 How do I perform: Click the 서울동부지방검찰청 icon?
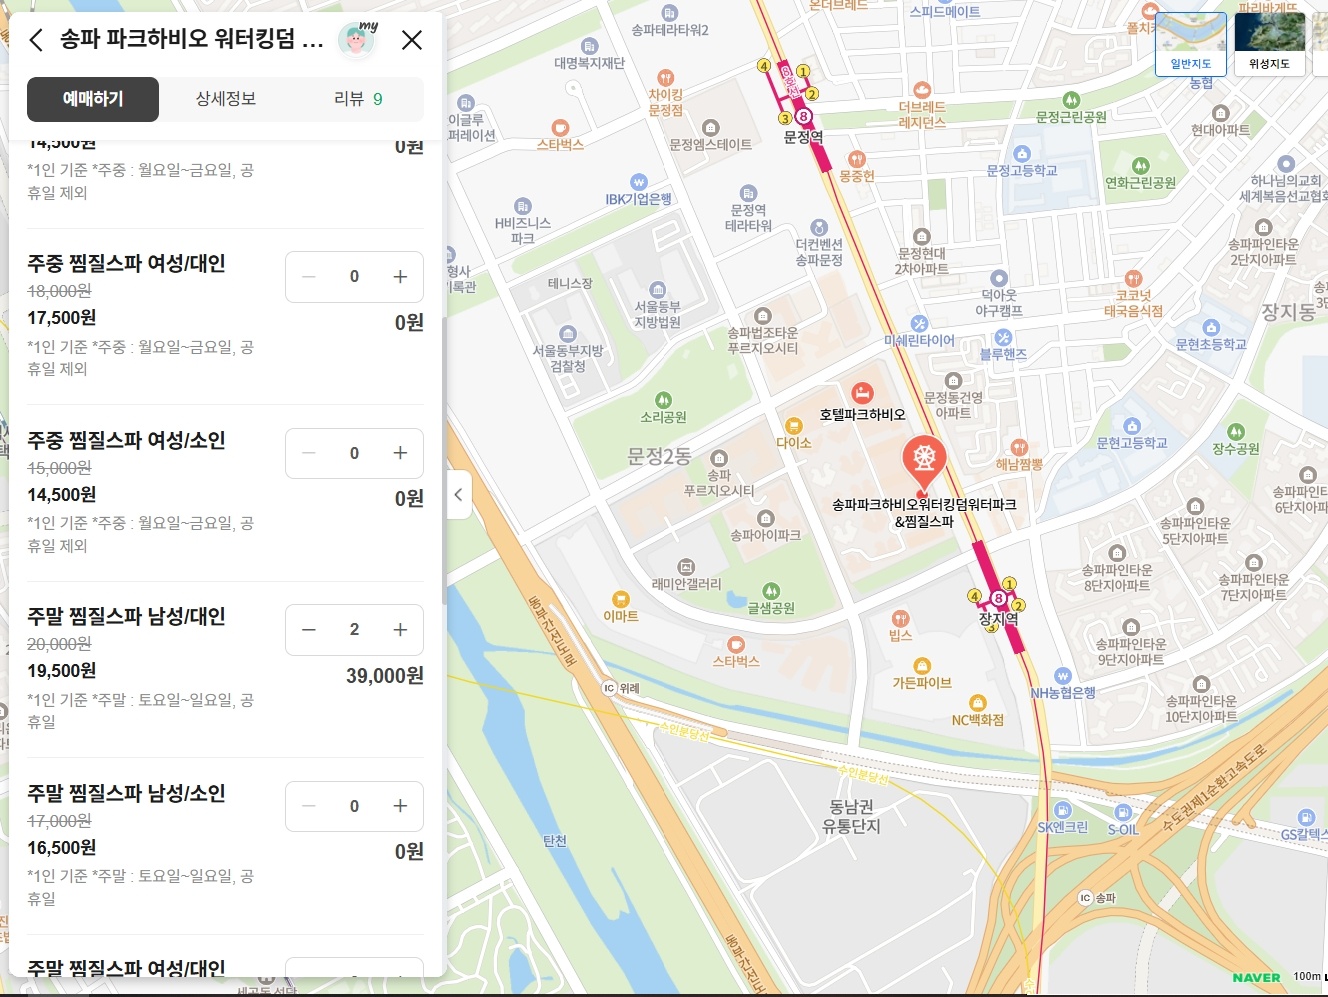click(x=568, y=334)
